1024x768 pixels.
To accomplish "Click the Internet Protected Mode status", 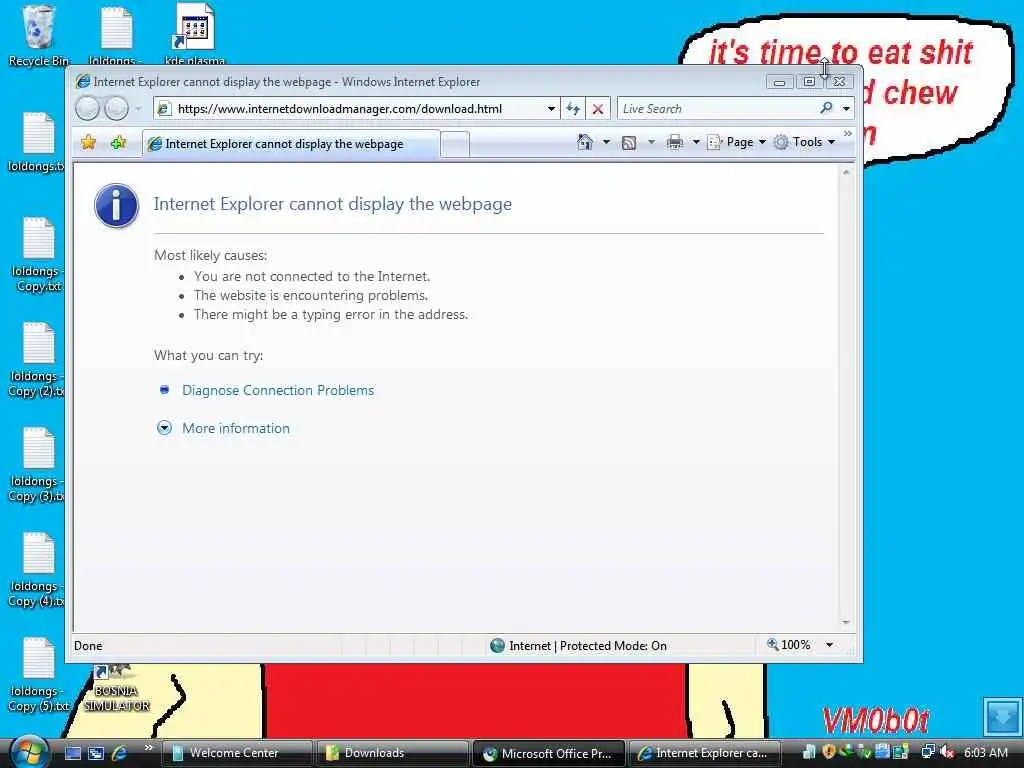I will point(579,646).
